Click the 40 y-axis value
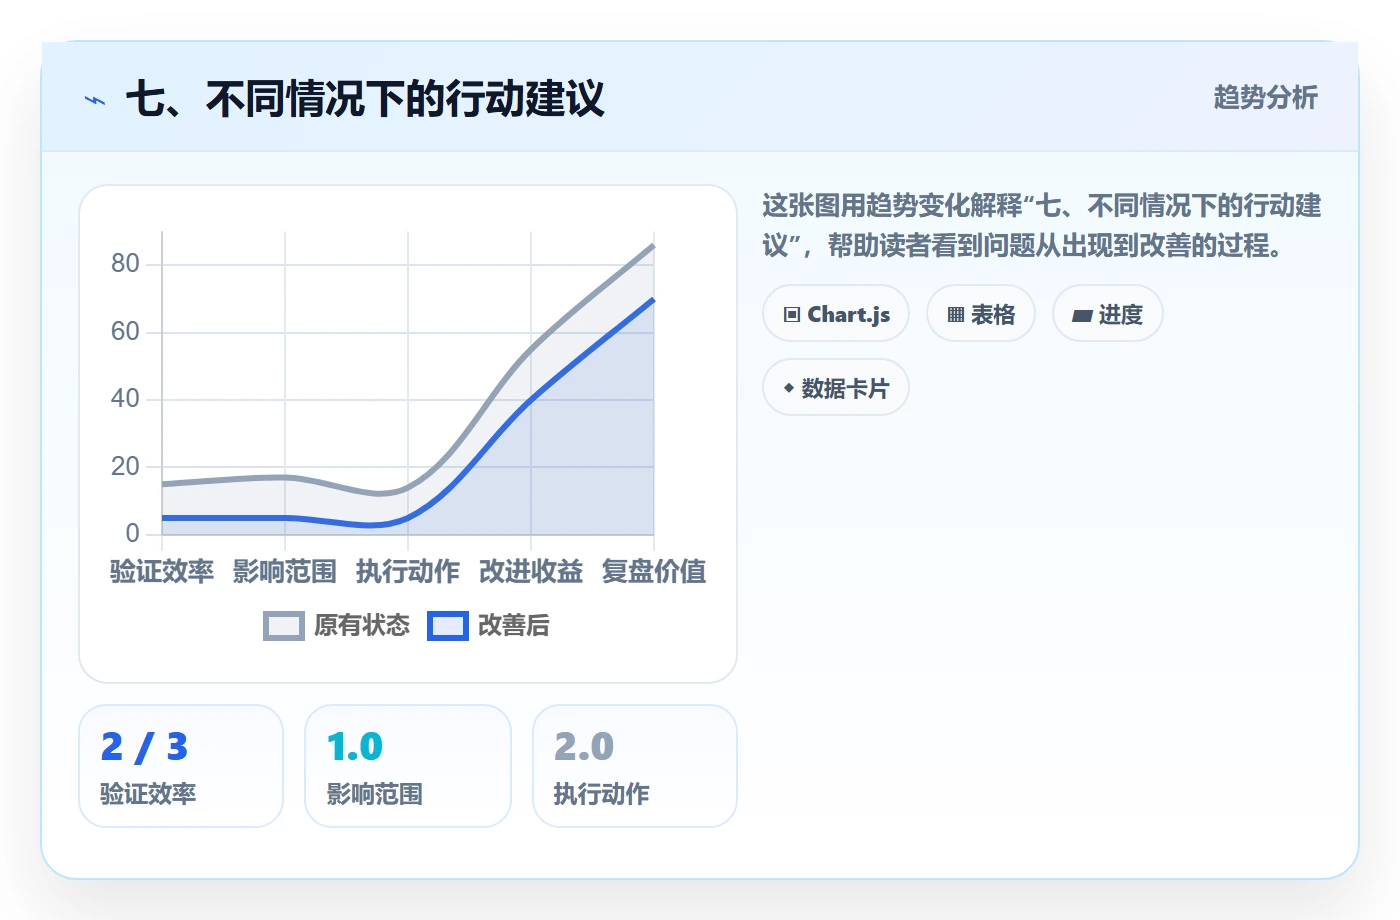Screen dimensions: 1400x920 pyautogui.click(x=125, y=399)
